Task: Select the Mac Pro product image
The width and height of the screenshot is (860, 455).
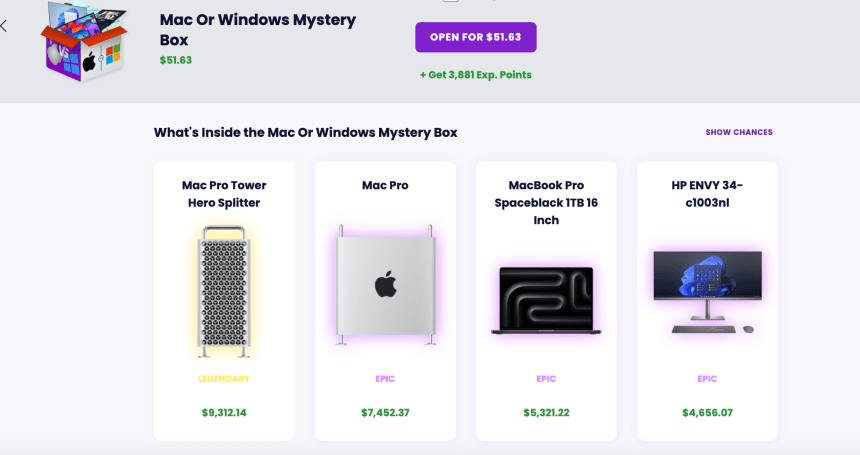Action: pyautogui.click(x=385, y=285)
